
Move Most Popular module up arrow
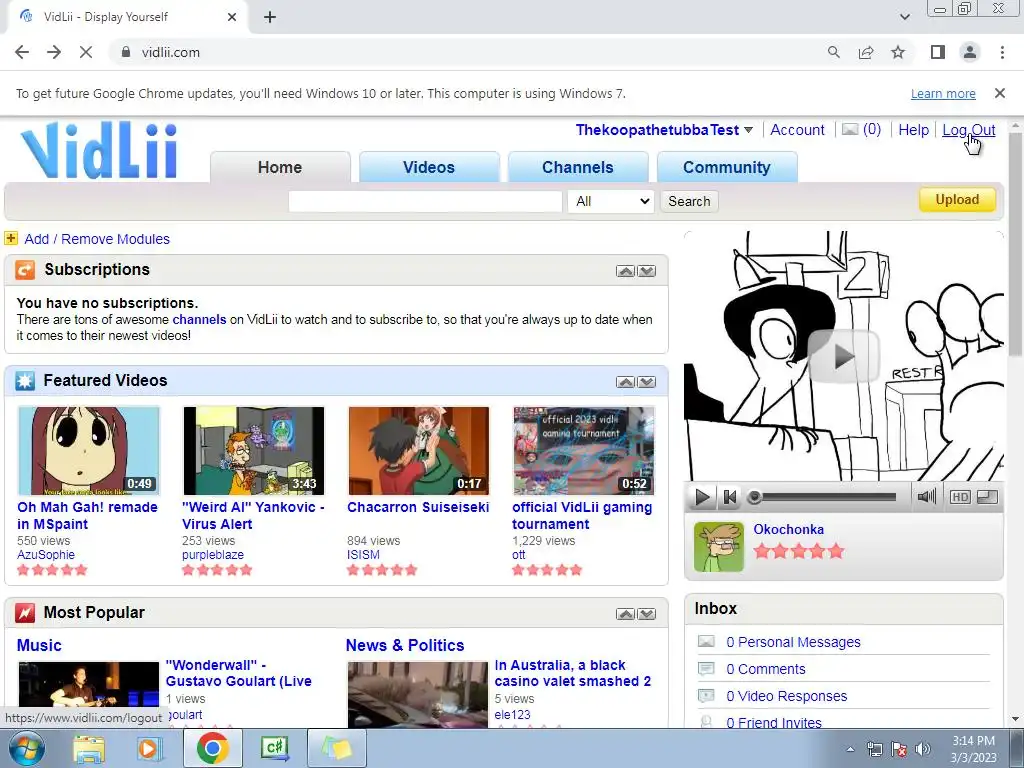coord(626,614)
